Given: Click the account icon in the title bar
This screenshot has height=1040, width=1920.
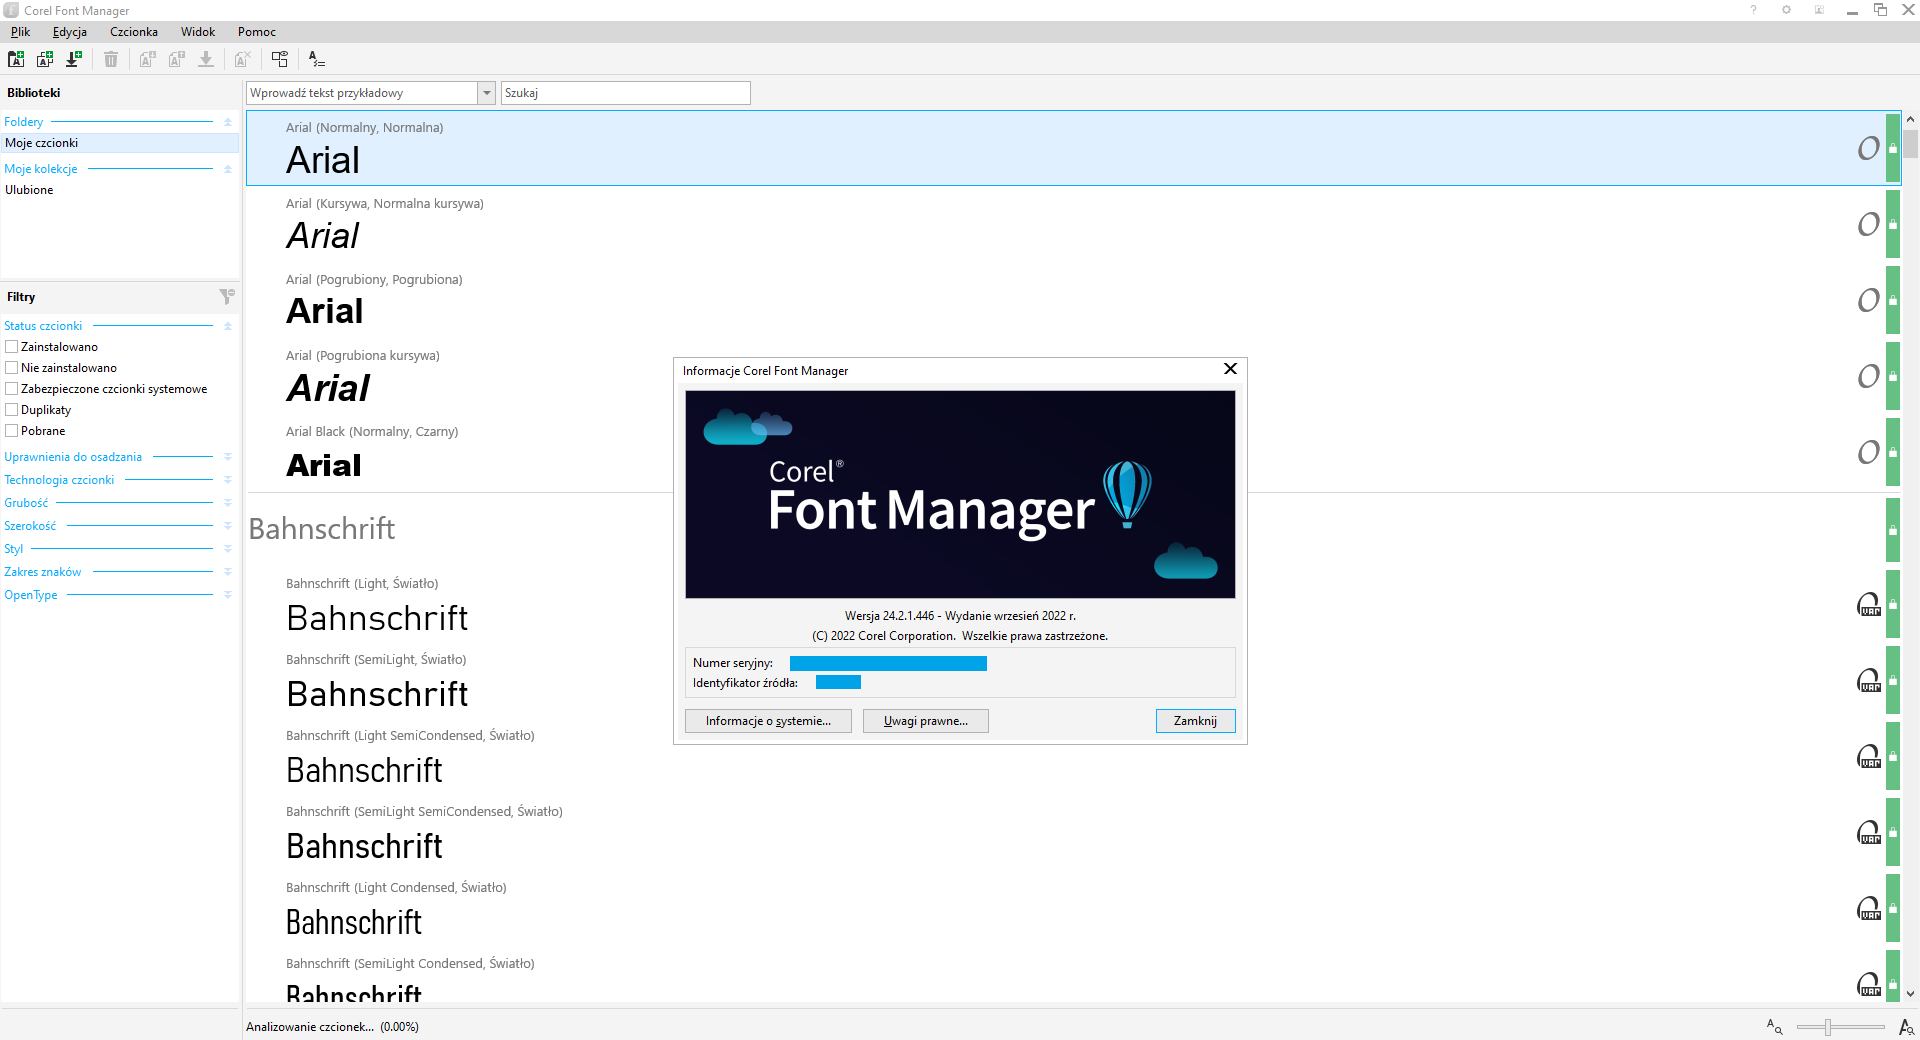Looking at the screenshot, I should click(1819, 10).
